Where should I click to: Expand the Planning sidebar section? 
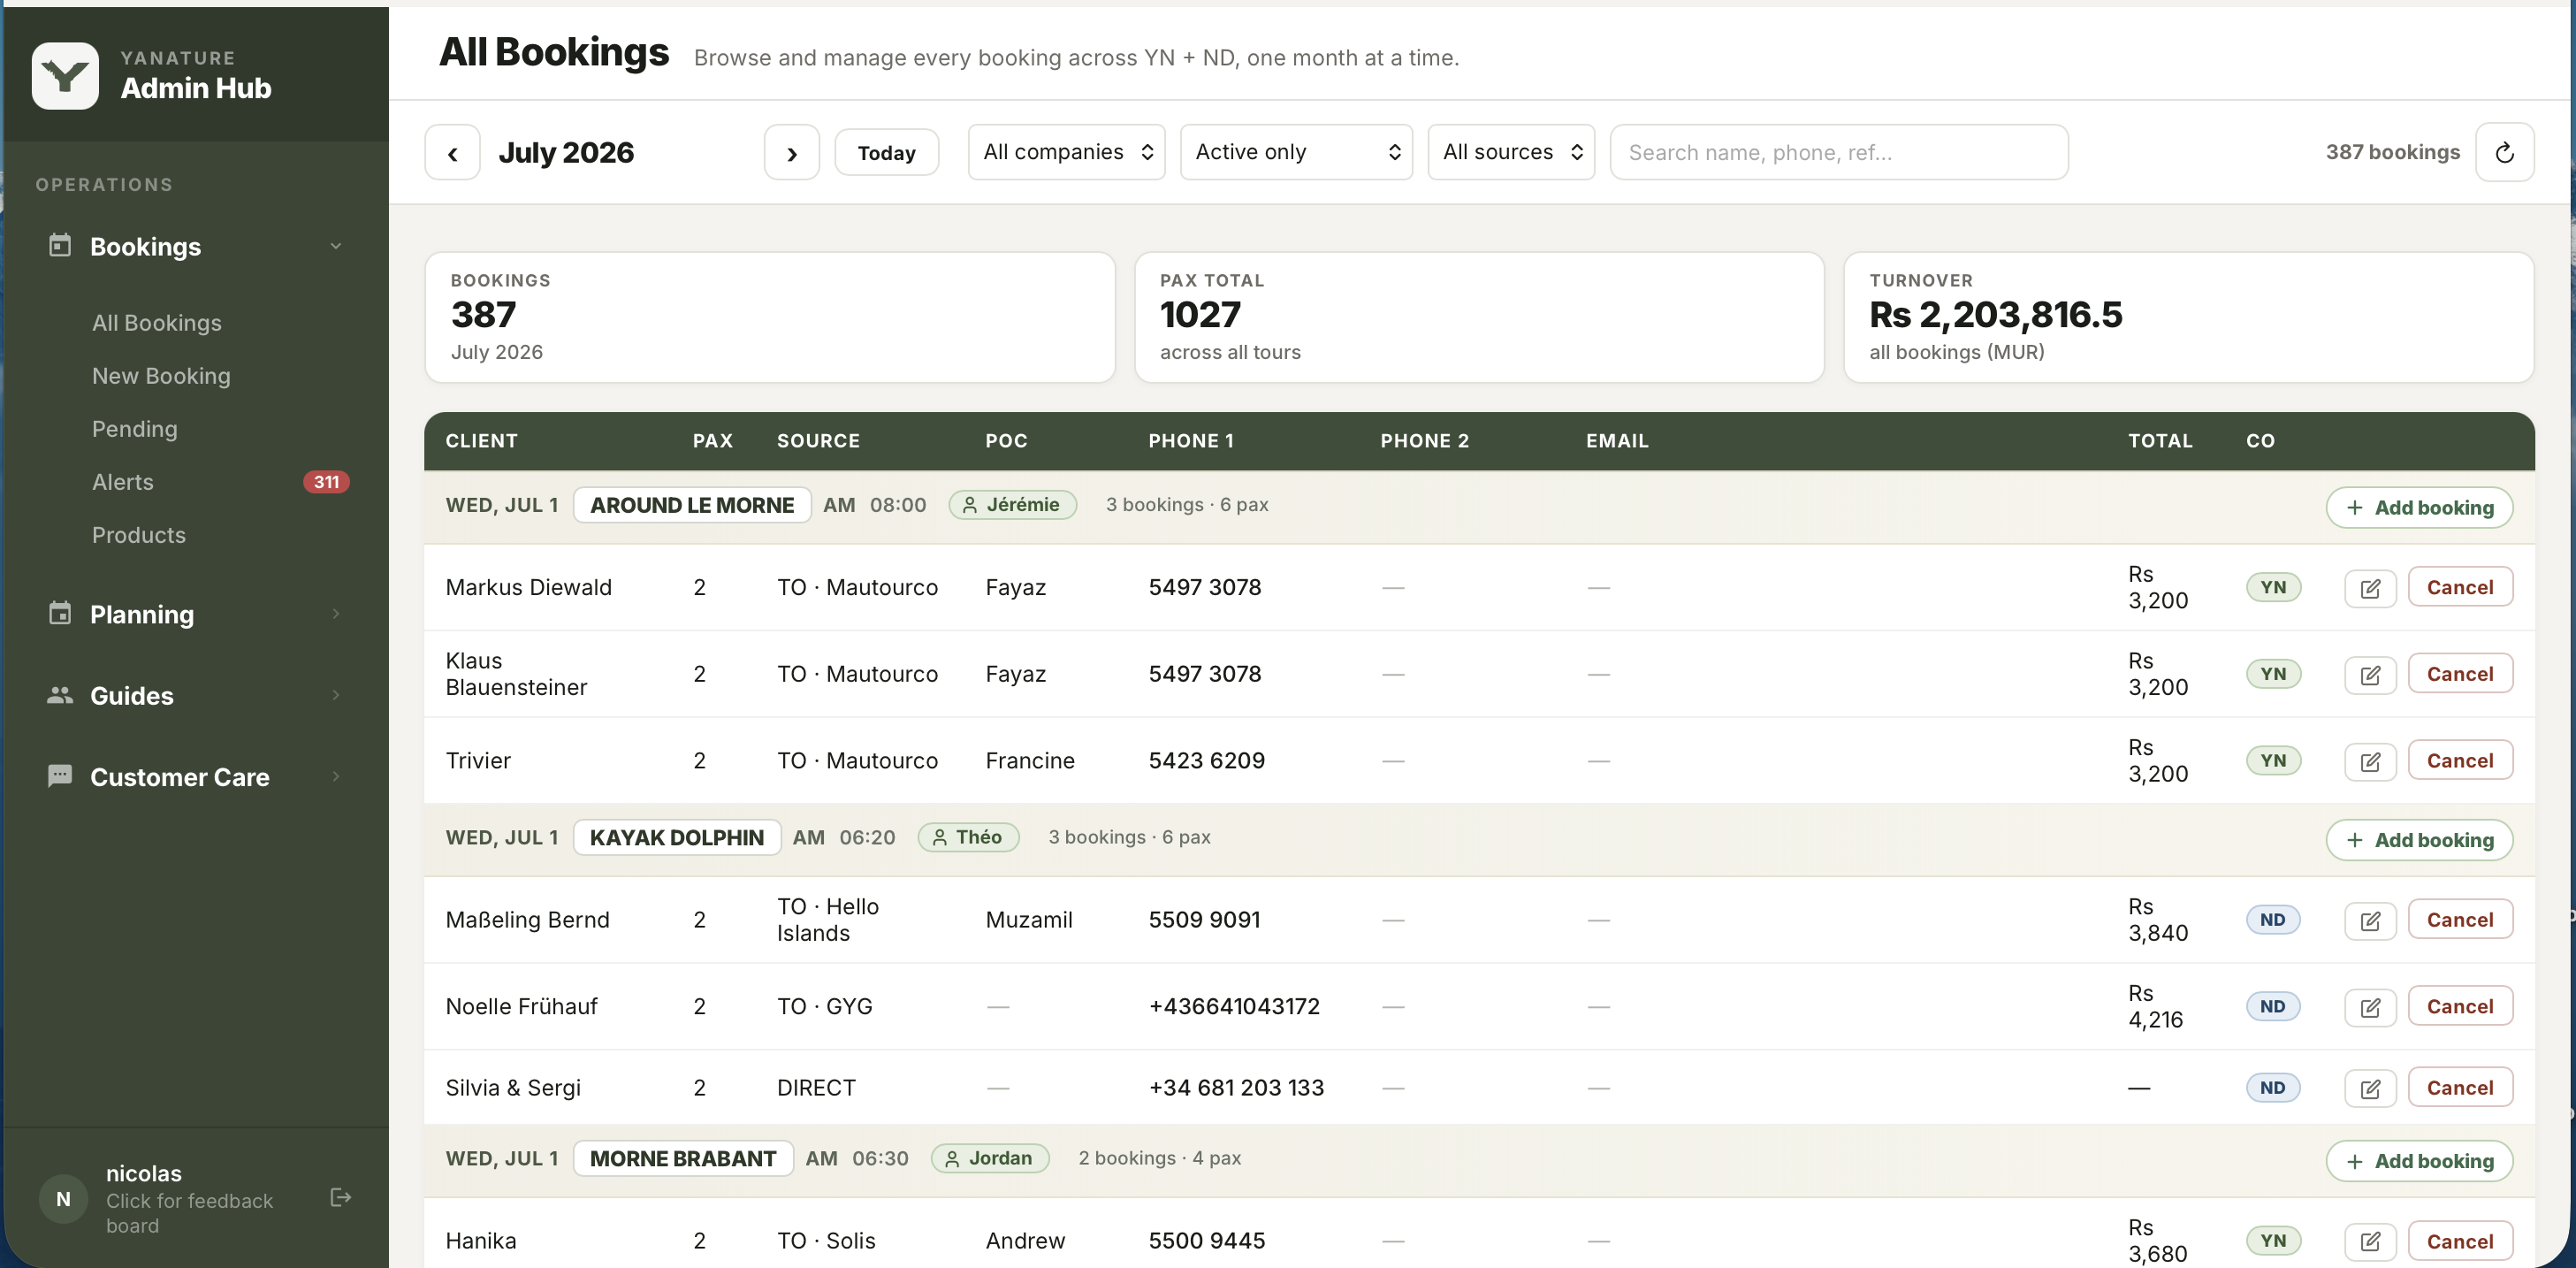pos(195,614)
